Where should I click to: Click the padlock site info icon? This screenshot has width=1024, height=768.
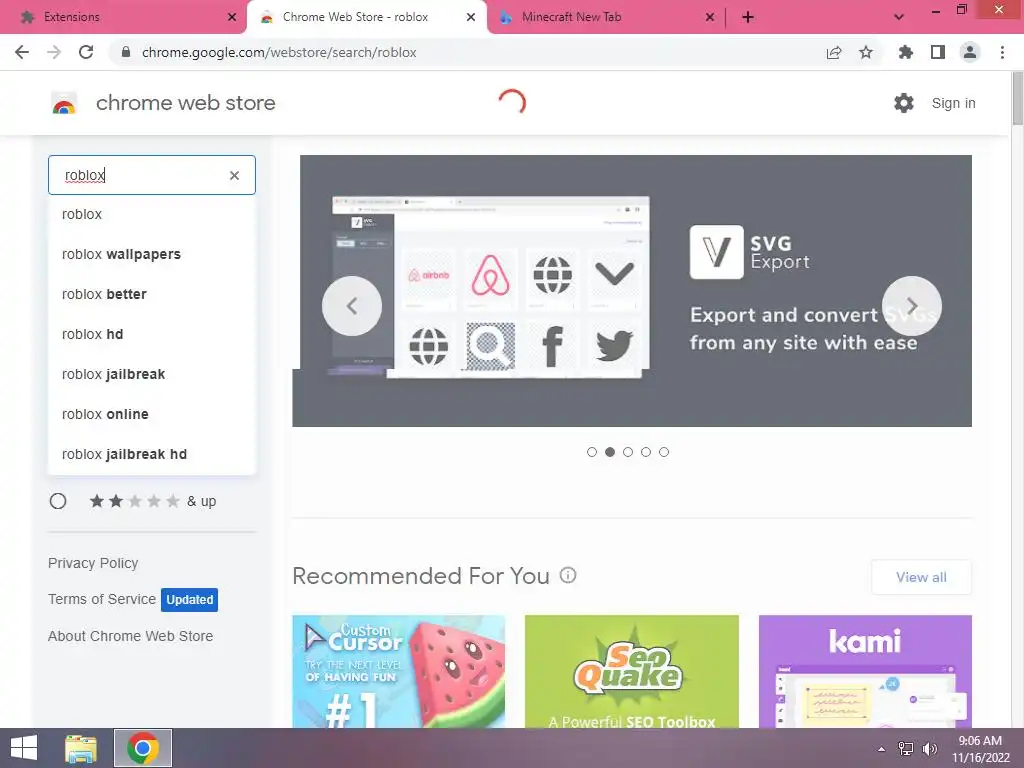pos(126,52)
